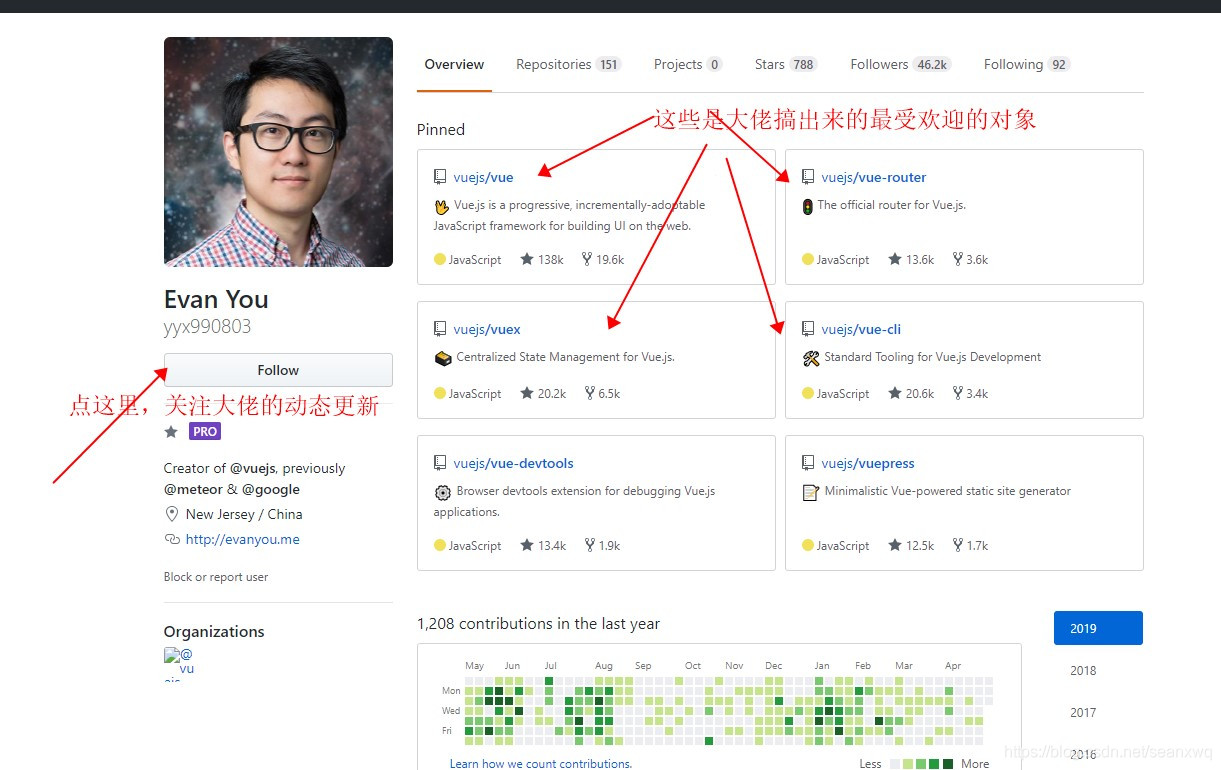Click the 1.9k fork count of vue-devtools
The image size is (1221, 770).
coord(602,545)
